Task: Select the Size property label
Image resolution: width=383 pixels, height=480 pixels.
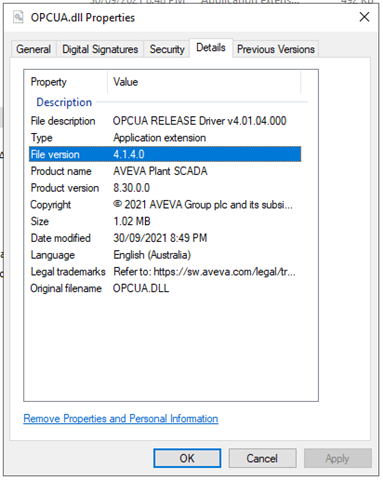Action: click(x=39, y=221)
